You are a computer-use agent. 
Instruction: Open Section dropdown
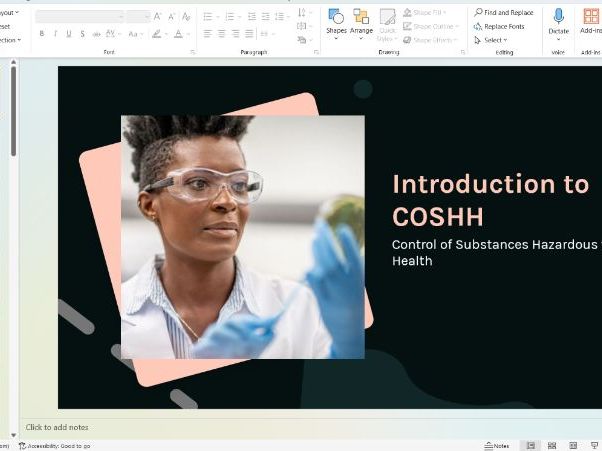click(x=10, y=40)
